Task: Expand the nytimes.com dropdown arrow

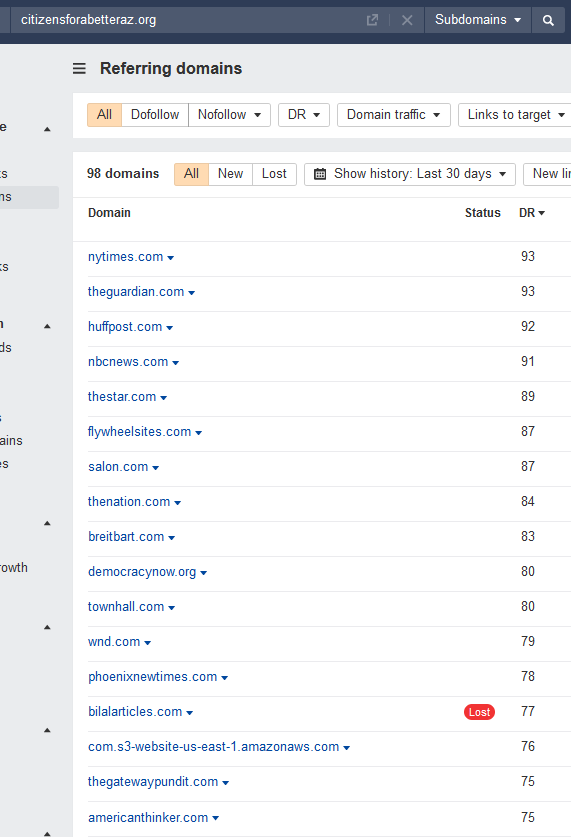Action: pos(171,258)
